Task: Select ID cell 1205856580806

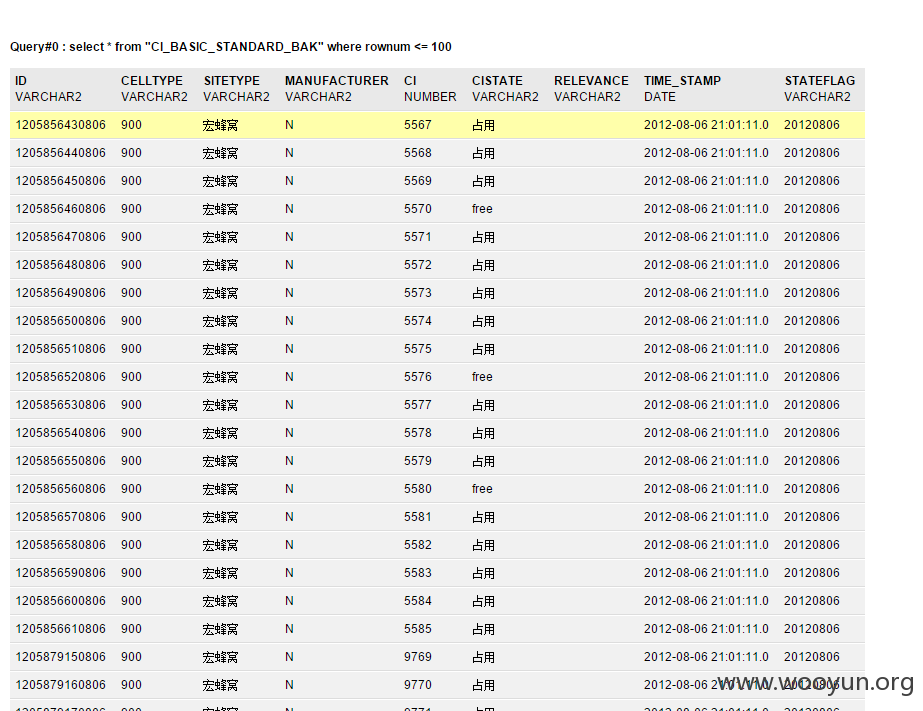Action: (61, 544)
